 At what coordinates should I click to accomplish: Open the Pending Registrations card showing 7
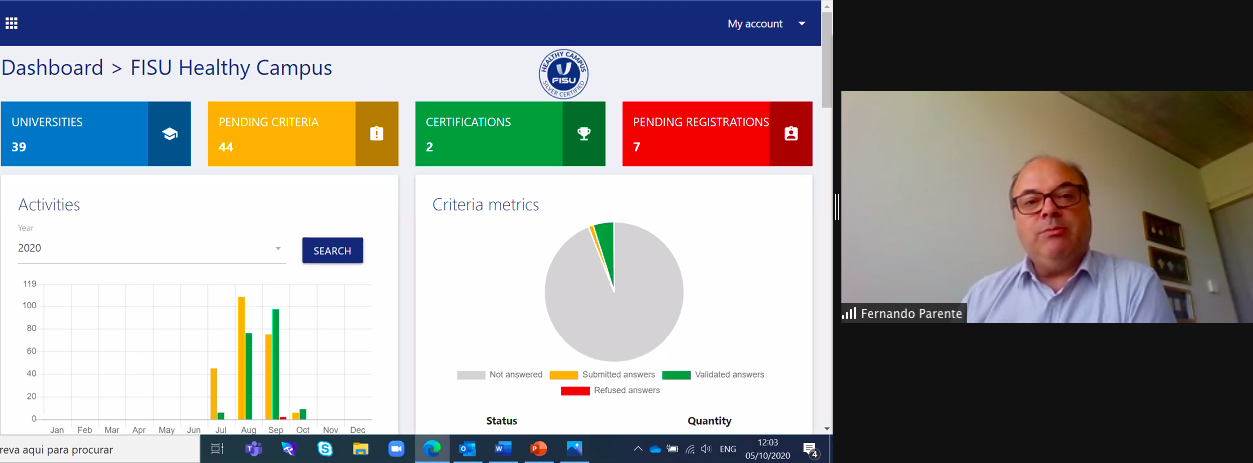(x=718, y=134)
